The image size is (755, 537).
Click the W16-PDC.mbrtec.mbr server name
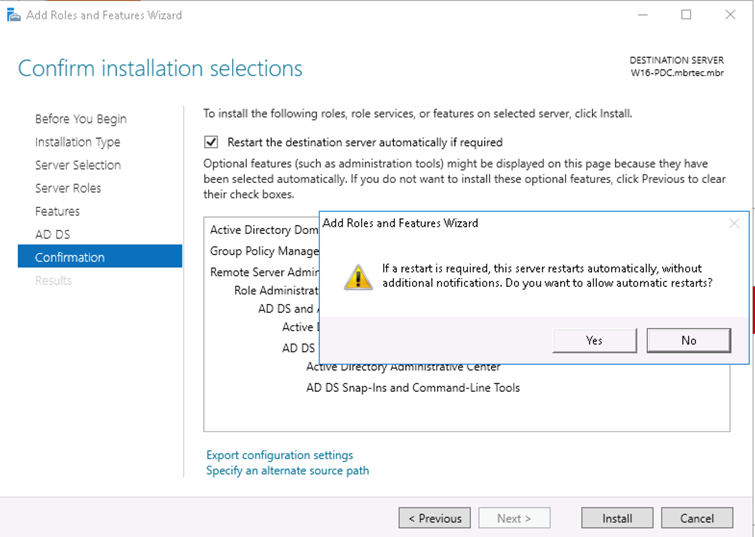(x=677, y=73)
